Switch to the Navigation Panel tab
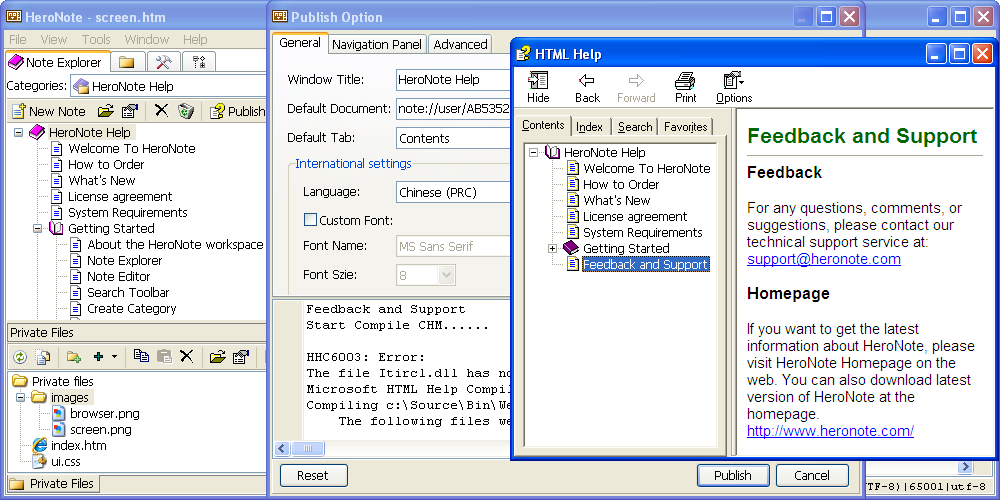The image size is (1000, 500). pos(377,45)
